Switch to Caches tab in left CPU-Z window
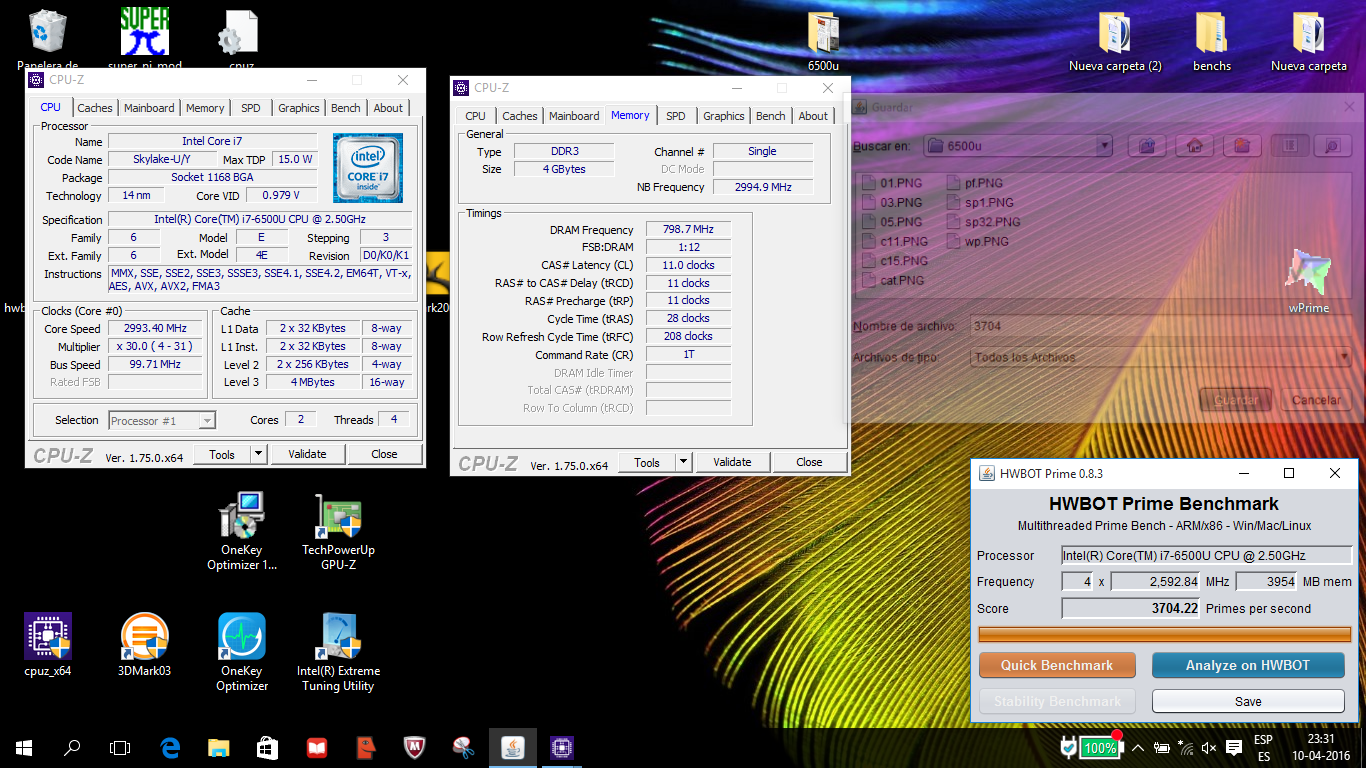 point(95,108)
